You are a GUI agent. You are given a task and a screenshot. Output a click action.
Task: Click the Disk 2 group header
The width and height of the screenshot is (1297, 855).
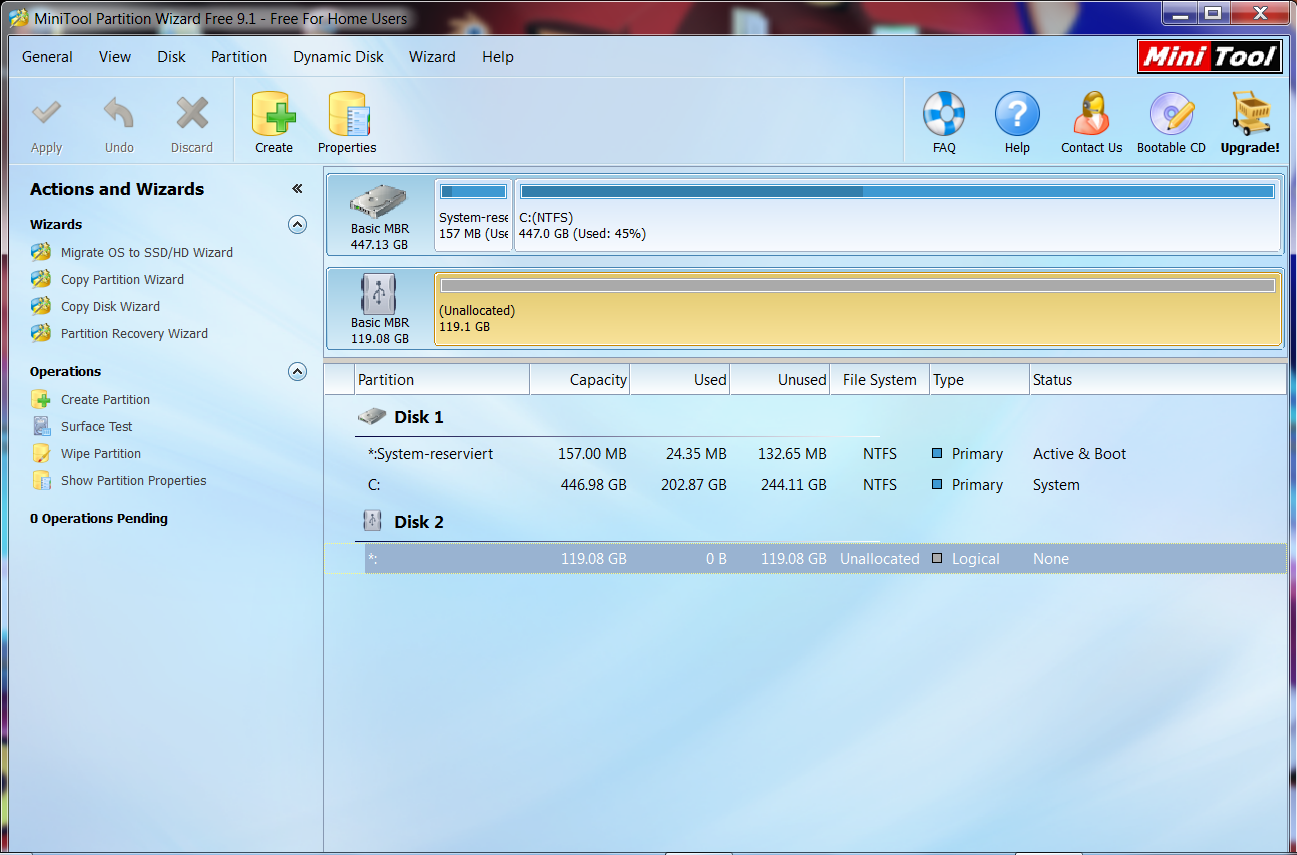[x=419, y=522]
